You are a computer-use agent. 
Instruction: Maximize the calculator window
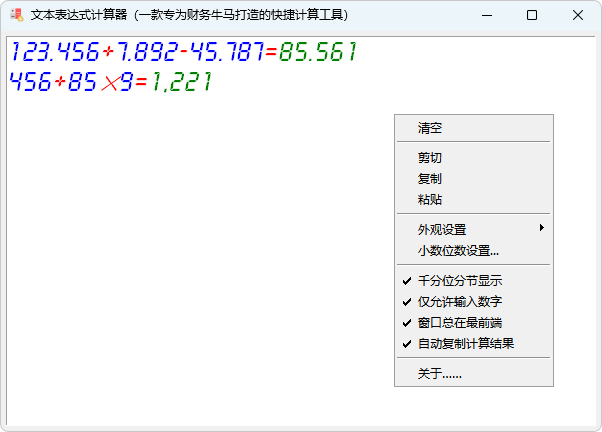(532, 15)
